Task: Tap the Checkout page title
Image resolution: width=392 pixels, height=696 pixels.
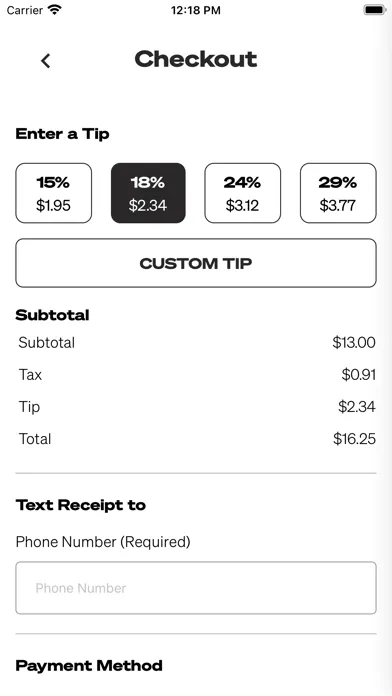Action: [x=196, y=59]
